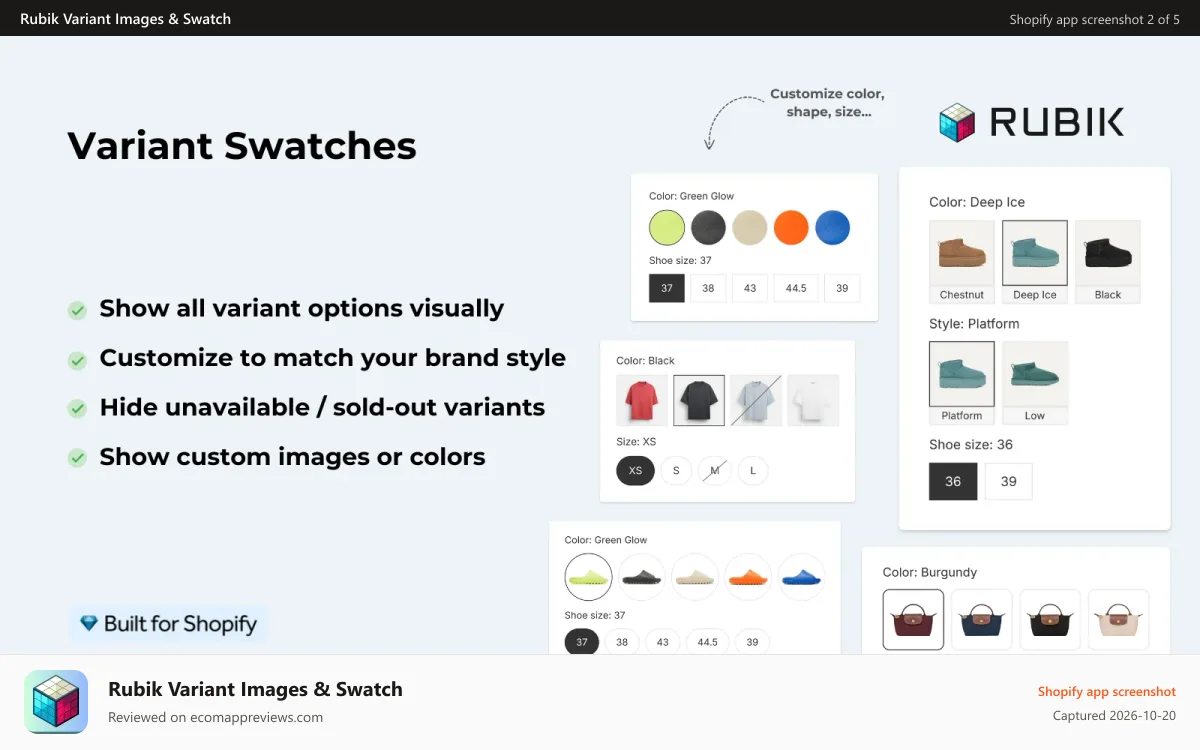Image resolution: width=1200 pixels, height=750 pixels.
Task: Select the Platform style boot image
Action: point(962,383)
